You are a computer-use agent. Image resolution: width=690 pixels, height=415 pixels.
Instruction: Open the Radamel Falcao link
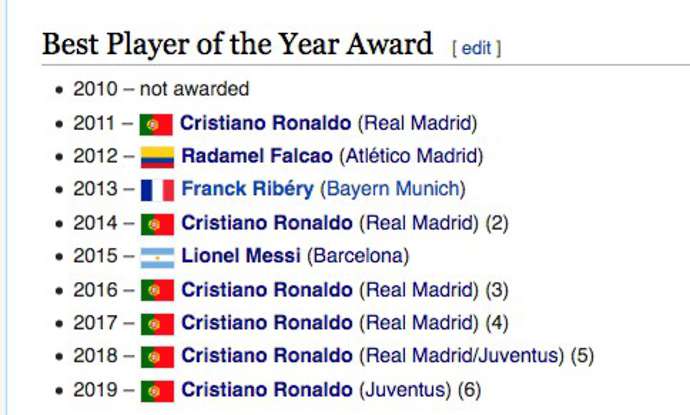[x=257, y=156]
